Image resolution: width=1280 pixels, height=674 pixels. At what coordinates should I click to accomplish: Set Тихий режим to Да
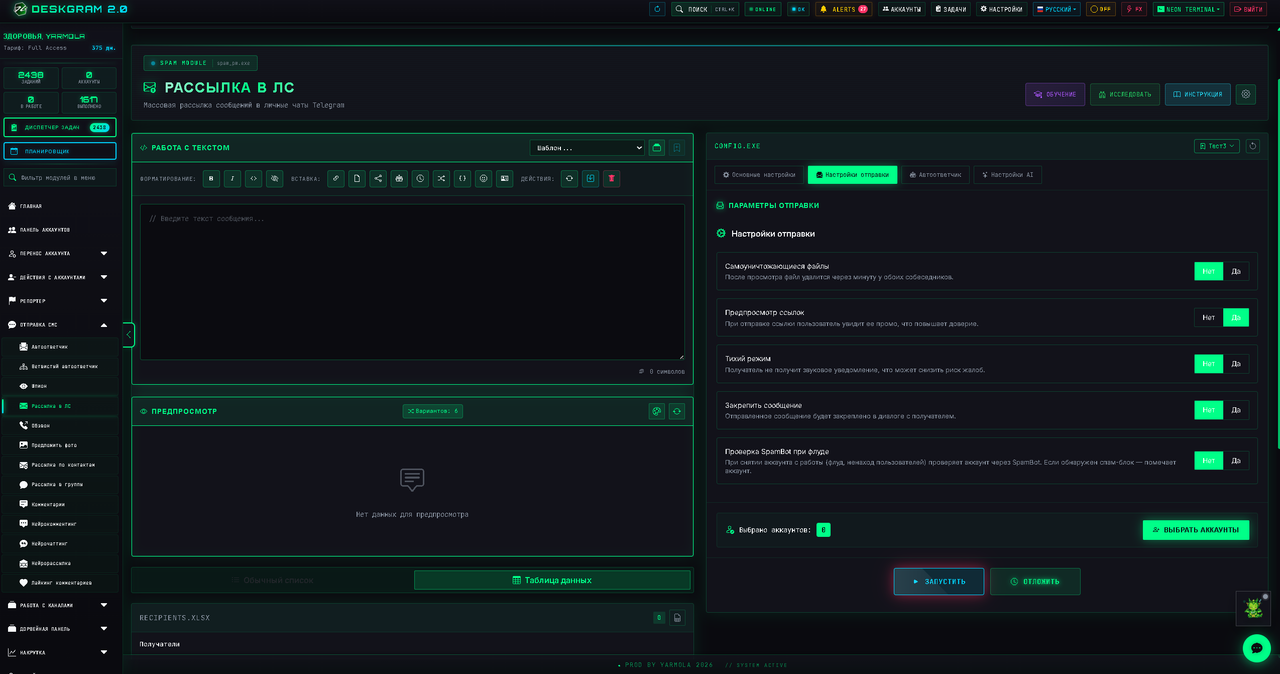(1236, 364)
